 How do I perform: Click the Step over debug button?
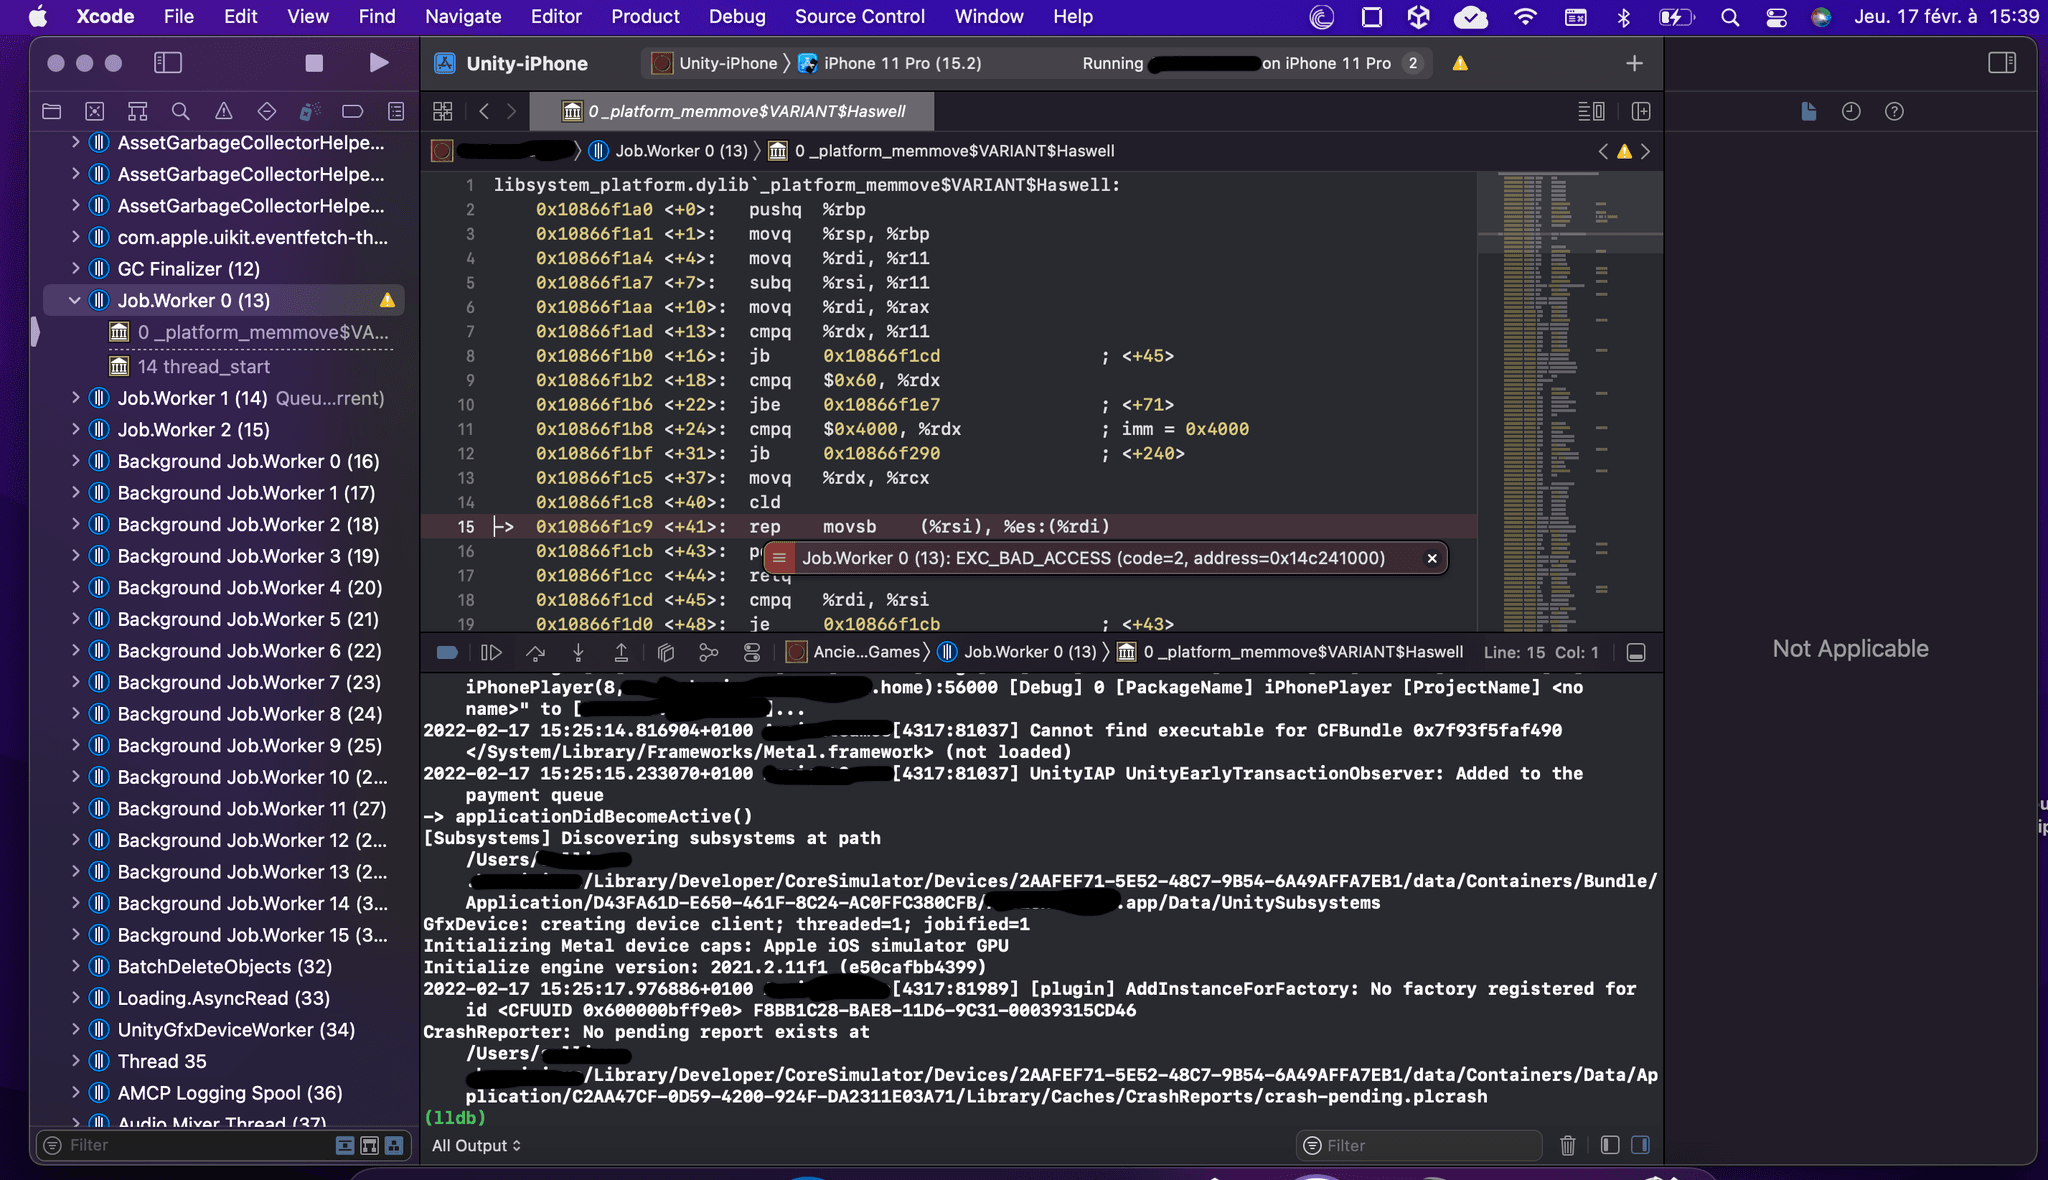(535, 652)
